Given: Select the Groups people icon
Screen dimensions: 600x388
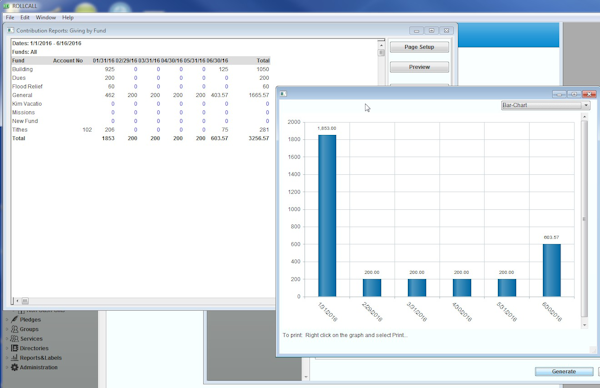Looking at the screenshot, I should click(x=15, y=329).
